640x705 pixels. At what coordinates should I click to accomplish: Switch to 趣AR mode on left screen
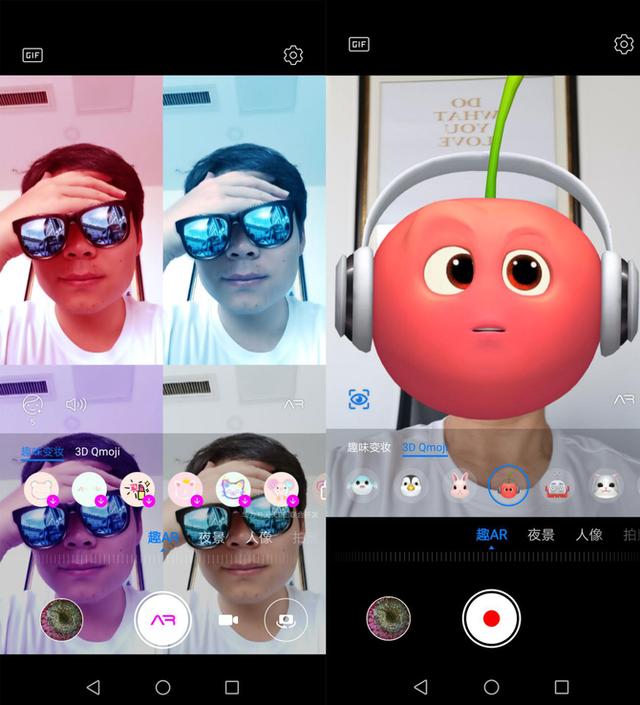click(163, 537)
